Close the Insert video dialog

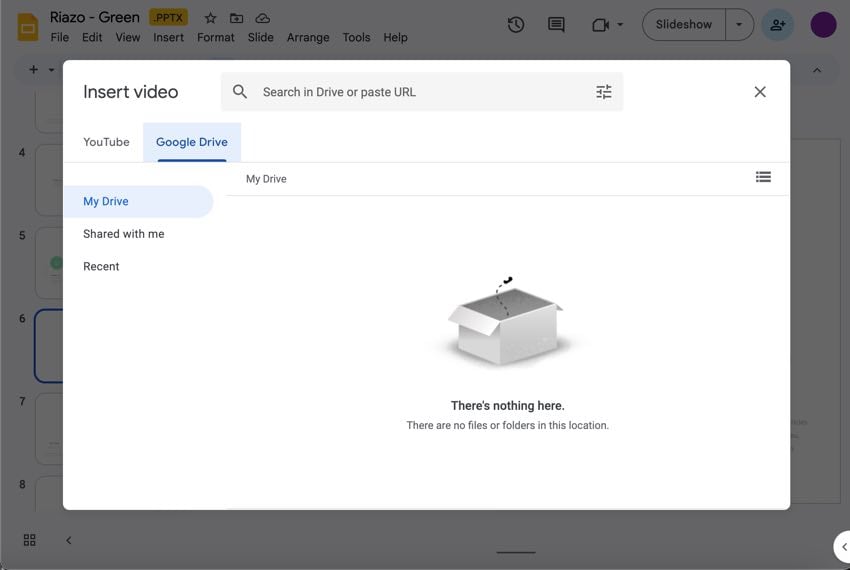point(760,92)
